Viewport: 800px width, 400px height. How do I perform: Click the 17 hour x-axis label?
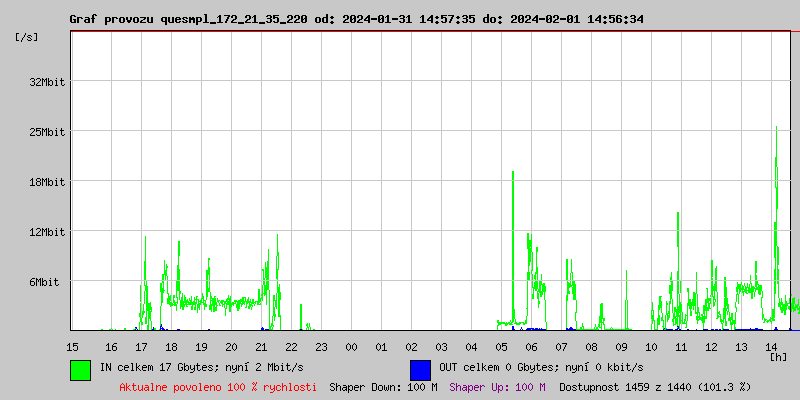click(x=141, y=347)
